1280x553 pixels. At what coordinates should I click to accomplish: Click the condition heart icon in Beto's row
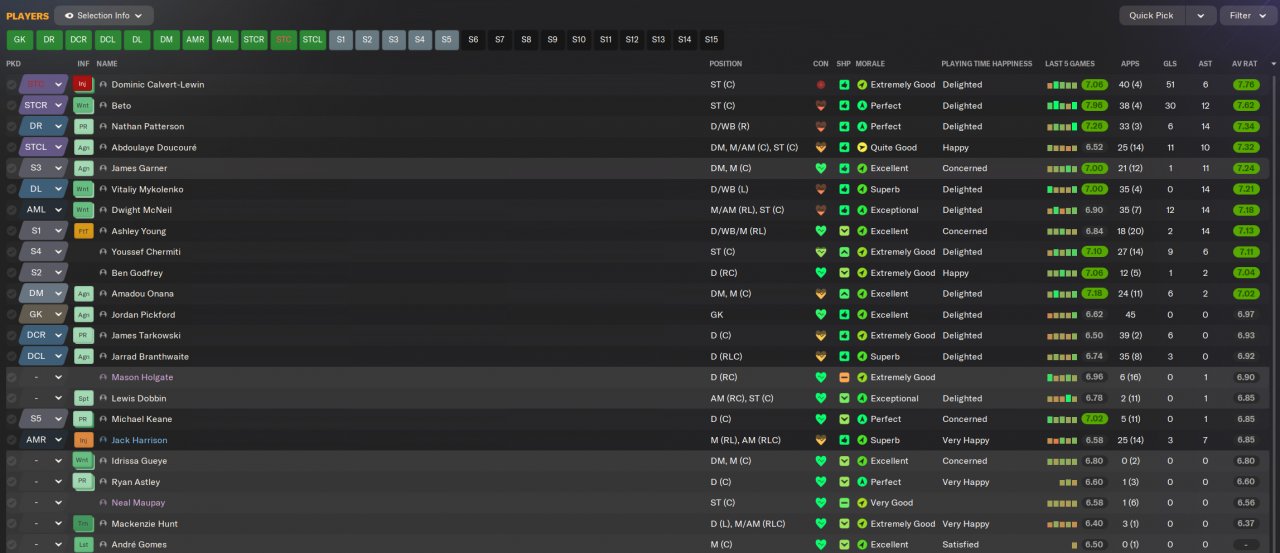pos(821,106)
